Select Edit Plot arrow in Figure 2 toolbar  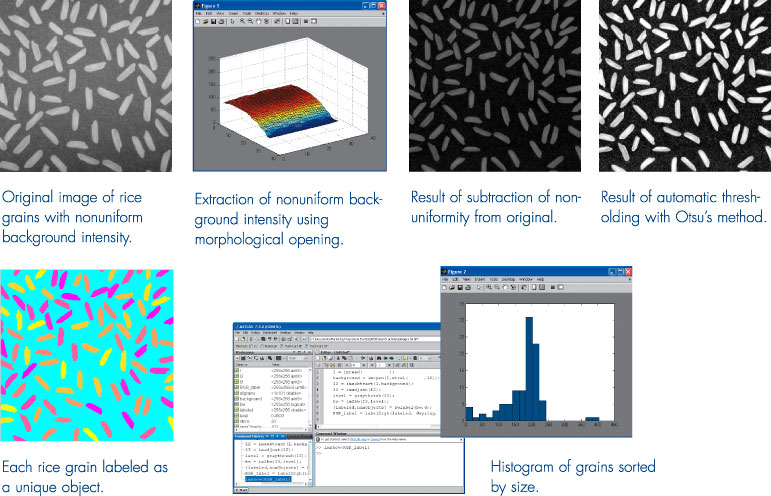point(479,288)
